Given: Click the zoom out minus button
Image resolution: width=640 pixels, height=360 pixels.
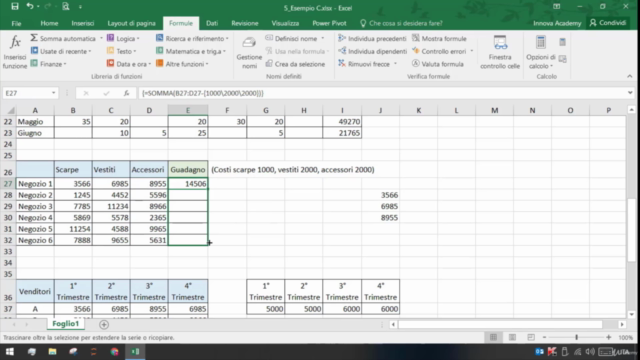Looking at the screenshot, I should pos(544,338).
